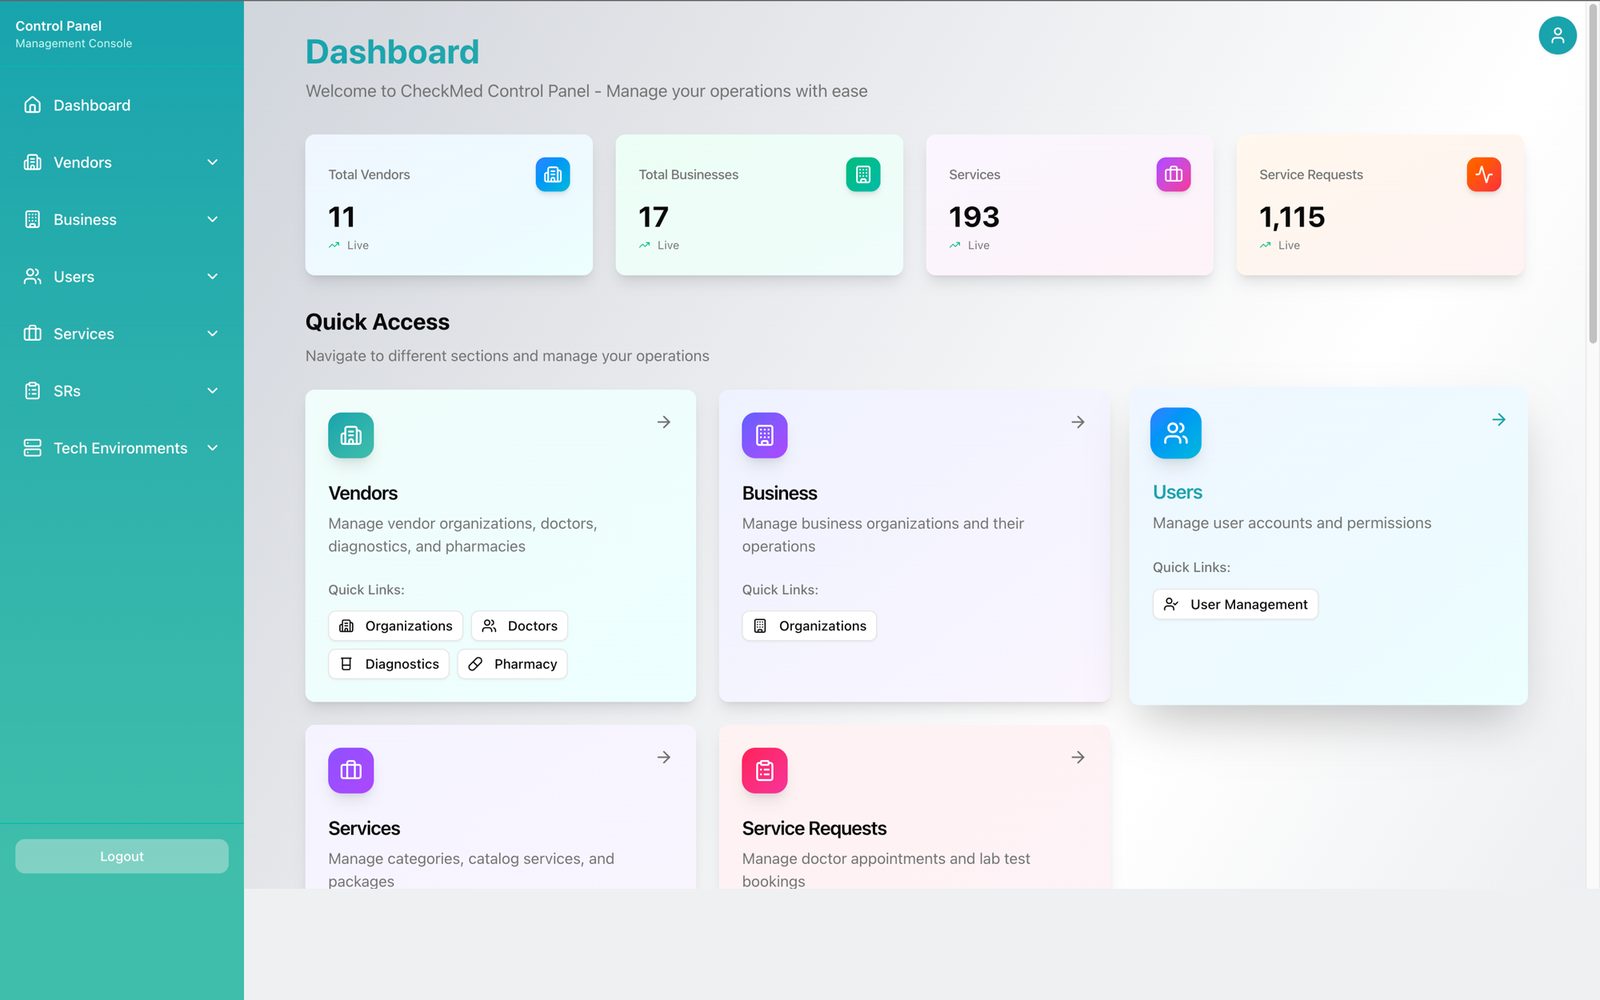This screenshot has height=1000, width=1600.
Task: Expand the SRs sidebar chevron
Action: point(212,390)
